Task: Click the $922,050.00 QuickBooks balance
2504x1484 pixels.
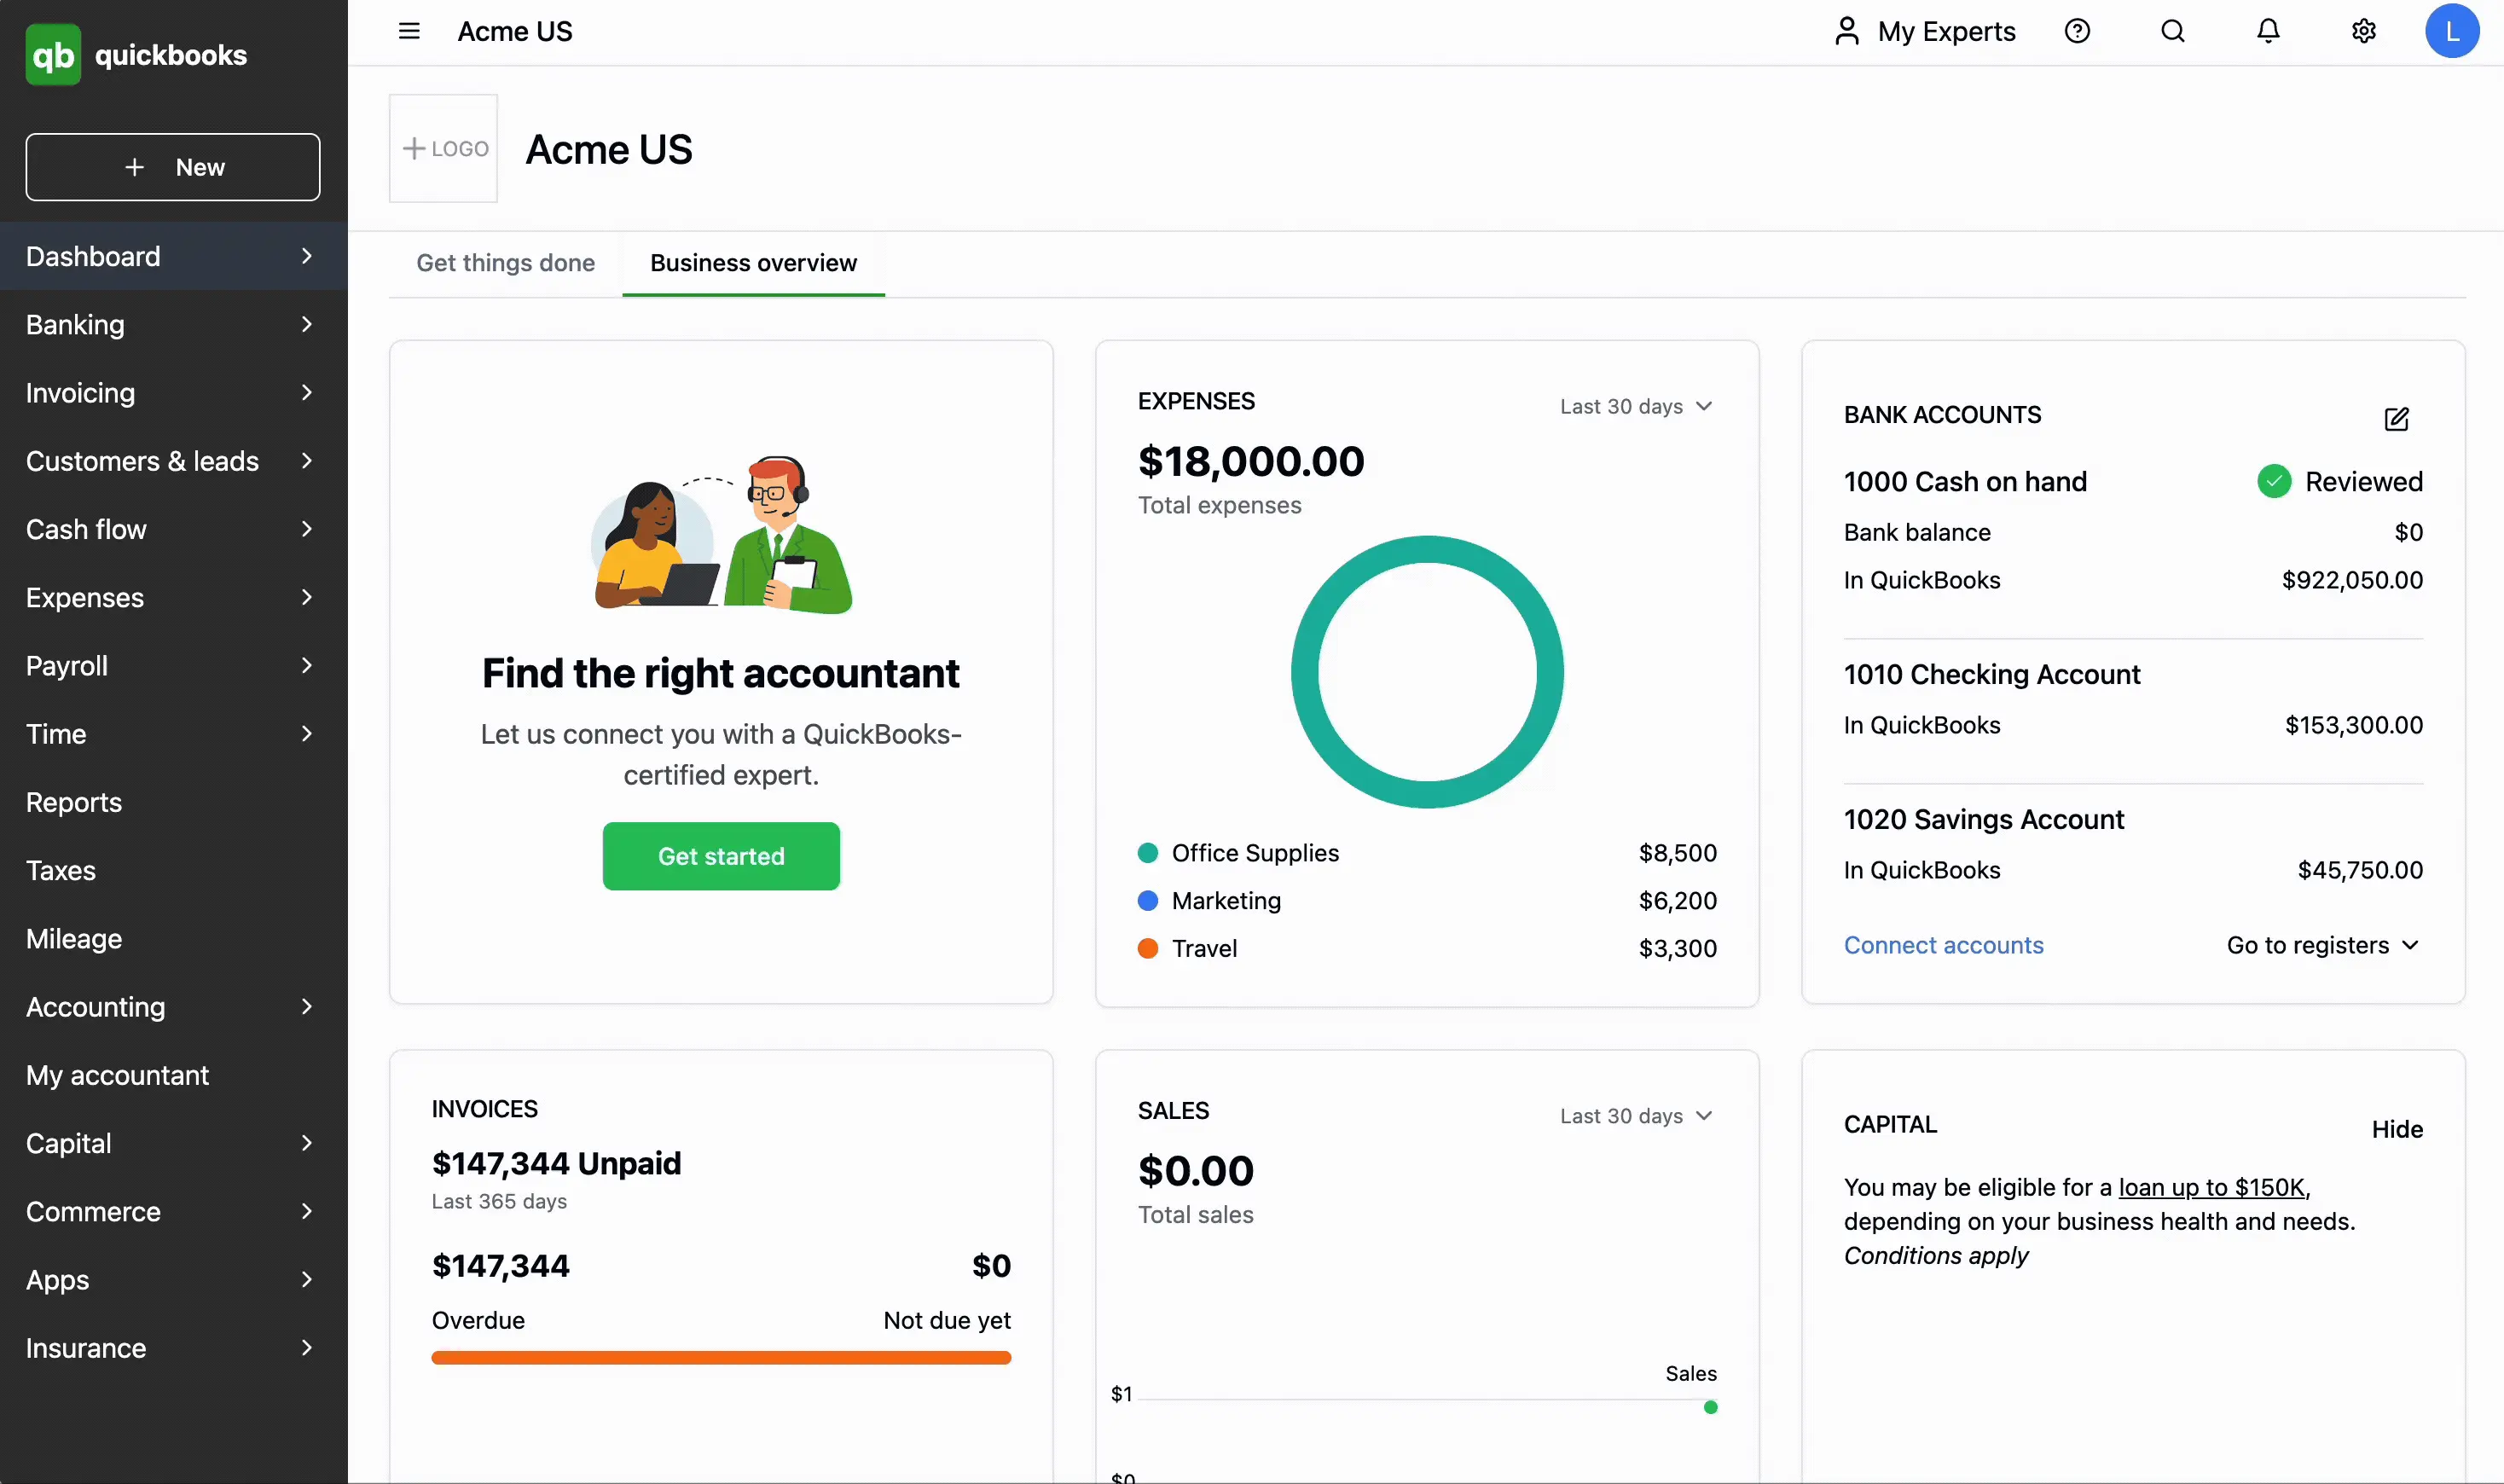Action: [2352, 580]
